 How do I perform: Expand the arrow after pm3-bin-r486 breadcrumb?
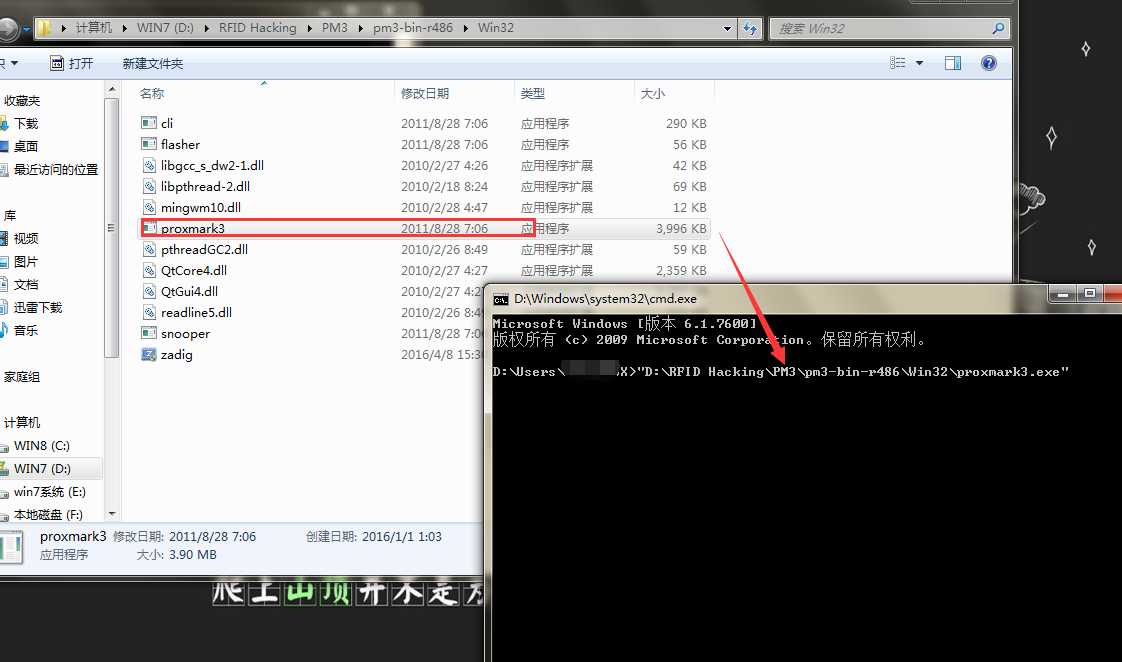(466, 28)
